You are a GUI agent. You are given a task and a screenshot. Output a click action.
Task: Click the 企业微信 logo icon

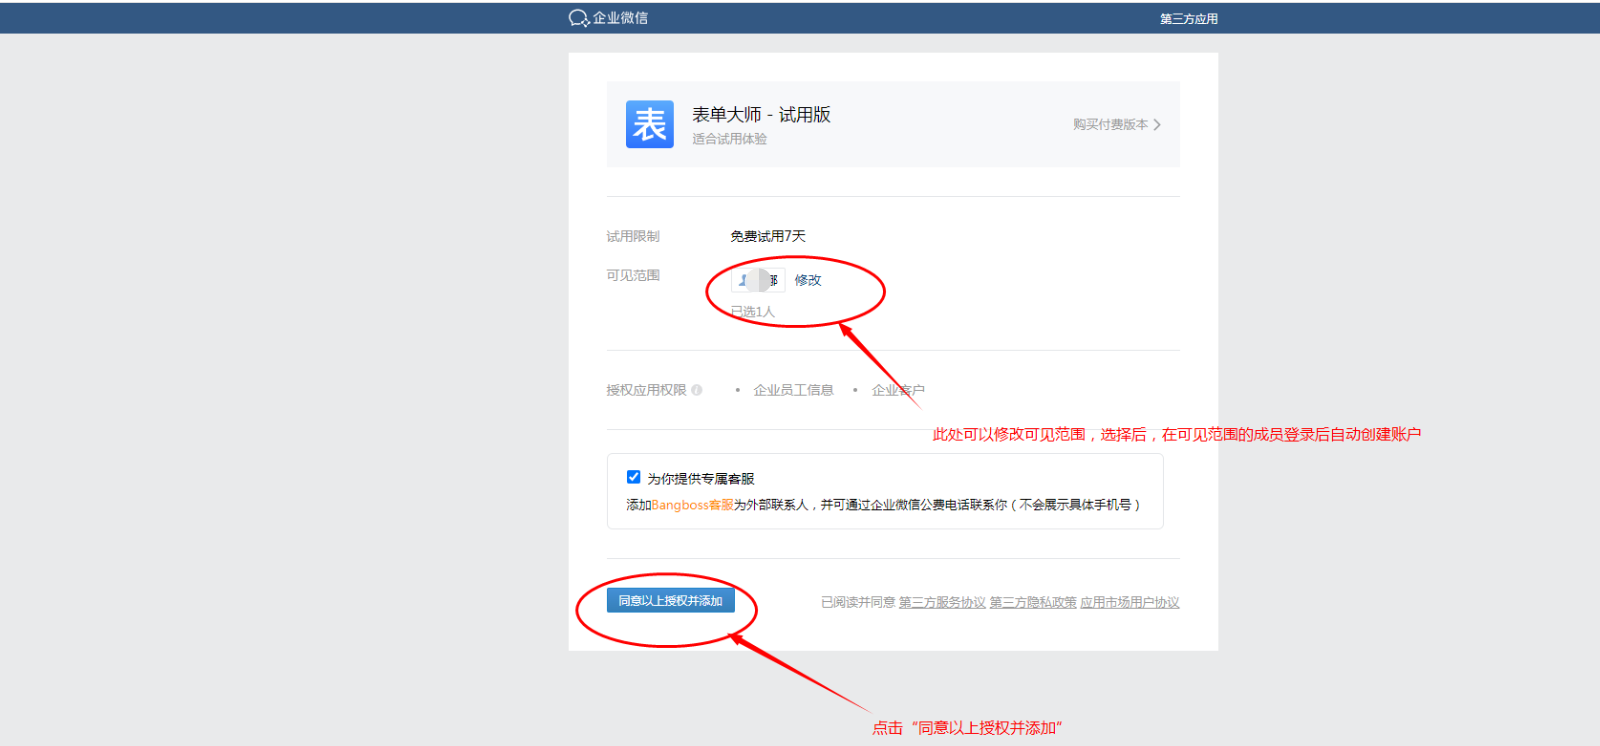[x=578, y=18]
